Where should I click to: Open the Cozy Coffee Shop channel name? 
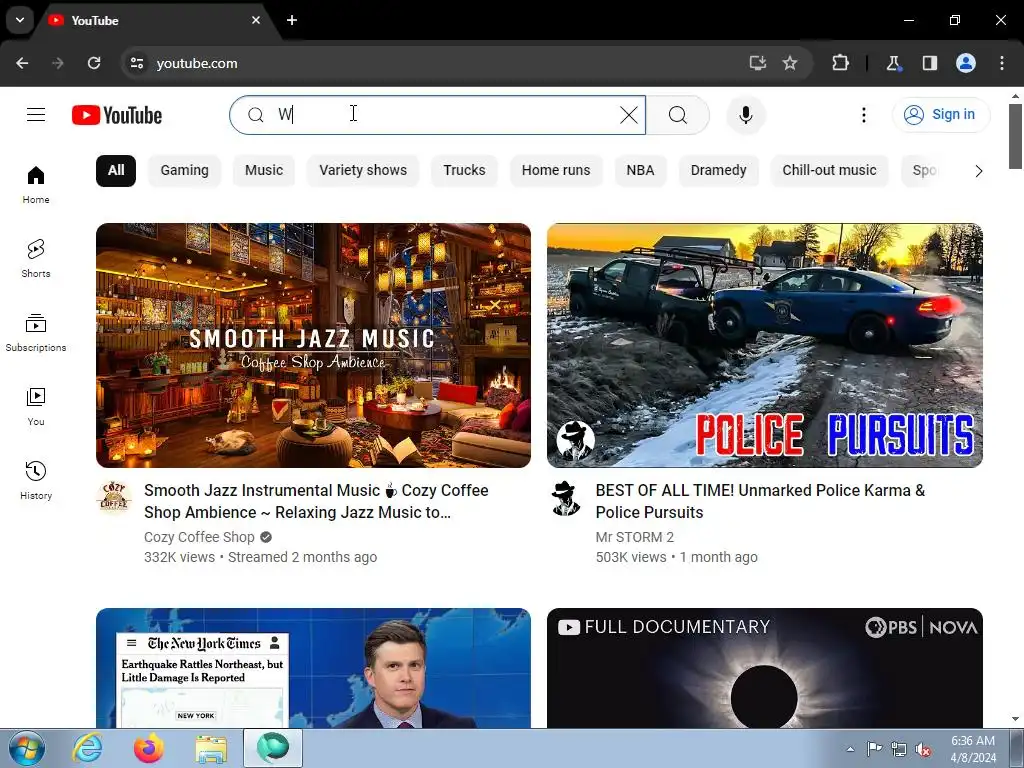[199, 537]
